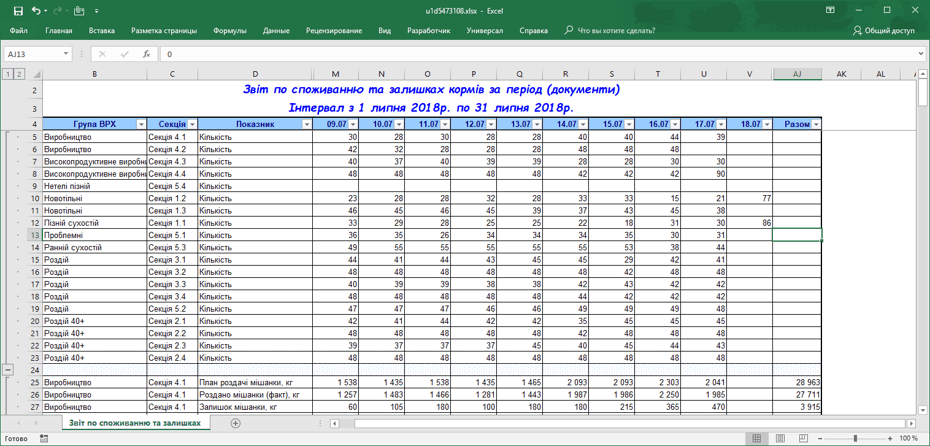The height and width of the screenshot is (446, 930).
Task: Open the Ribbon Display Options icon
Action: 830,10
